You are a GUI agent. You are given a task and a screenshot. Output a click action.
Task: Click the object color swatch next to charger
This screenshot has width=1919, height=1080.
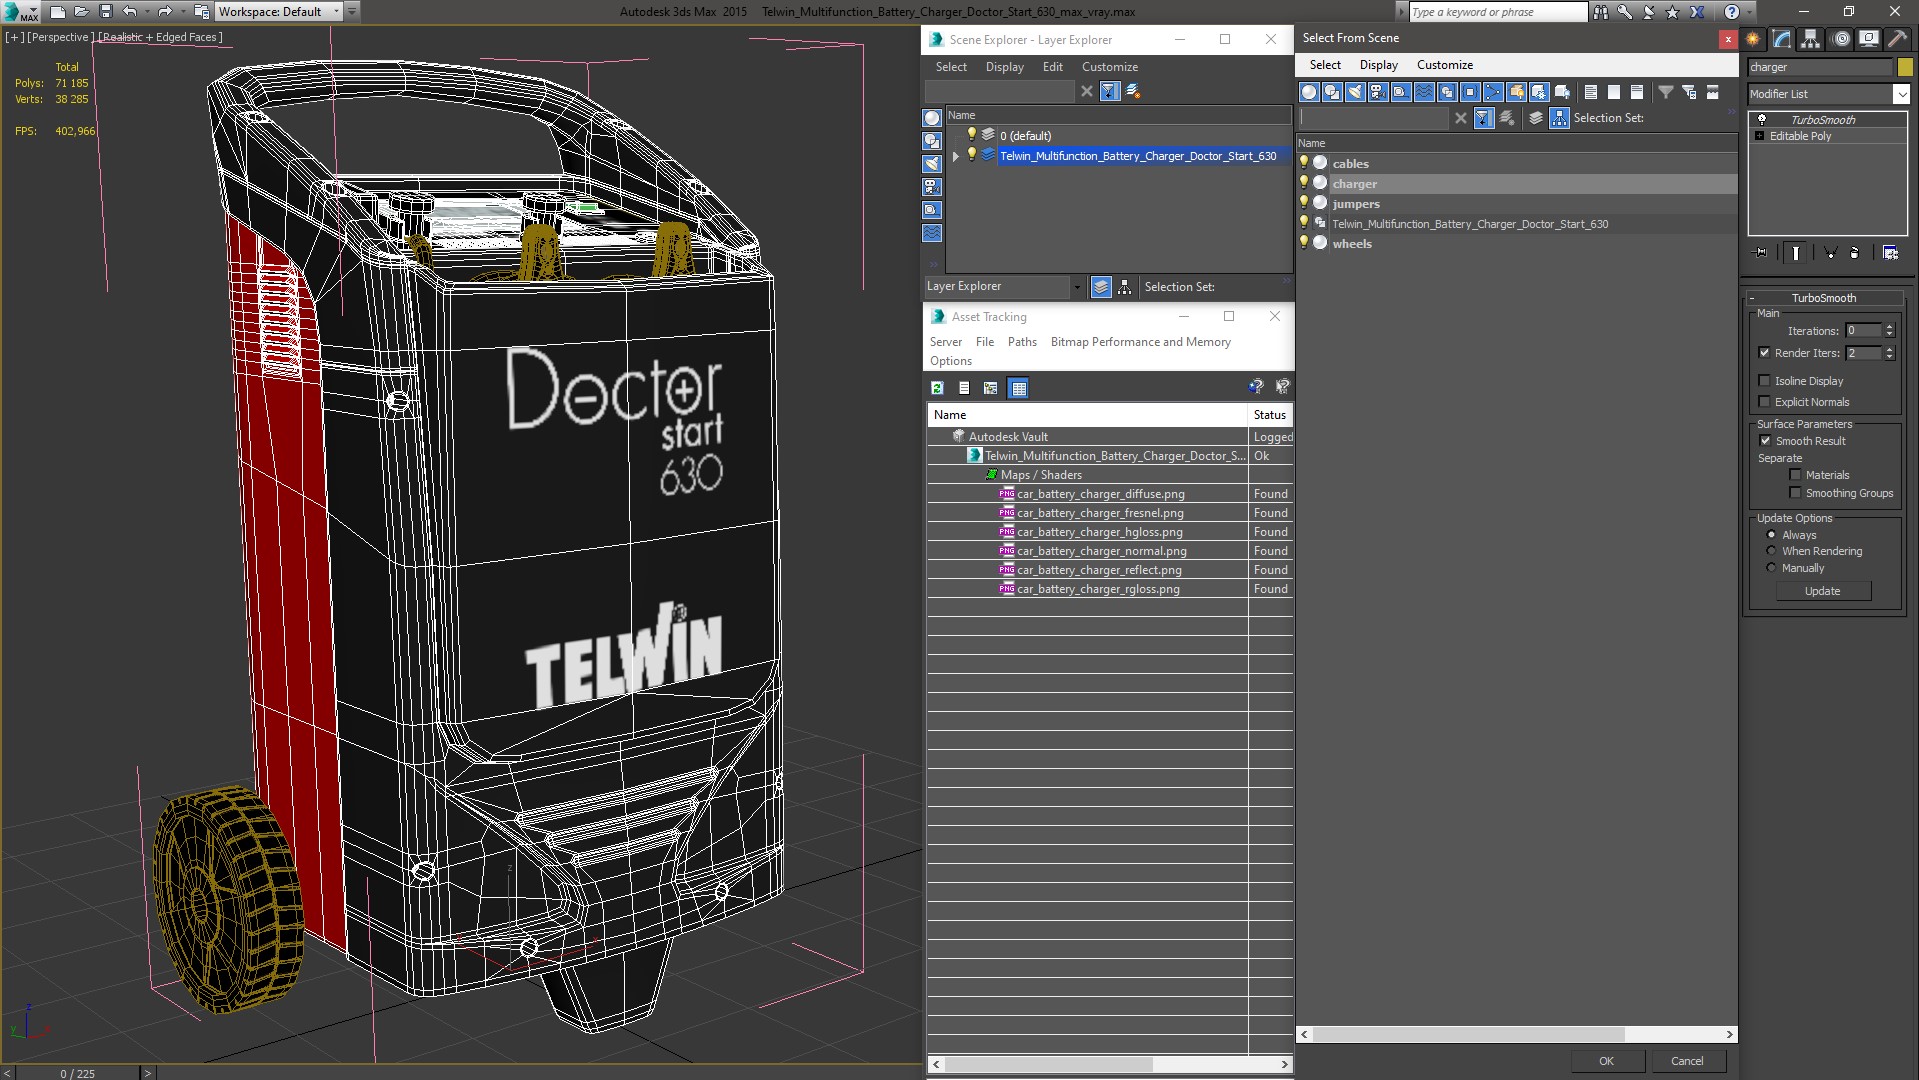click(x=1905, y=67)
